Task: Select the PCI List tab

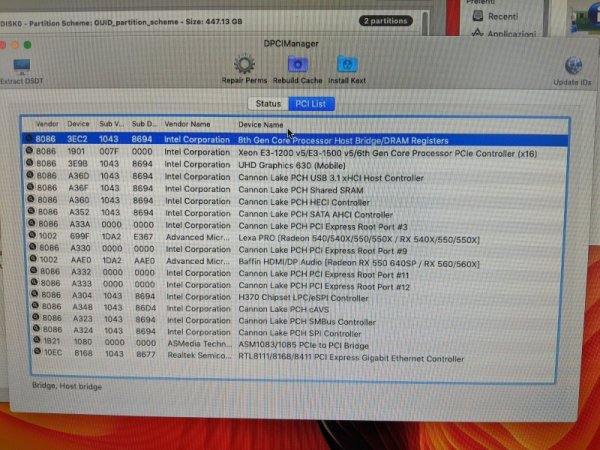Action: coord(311,104)
